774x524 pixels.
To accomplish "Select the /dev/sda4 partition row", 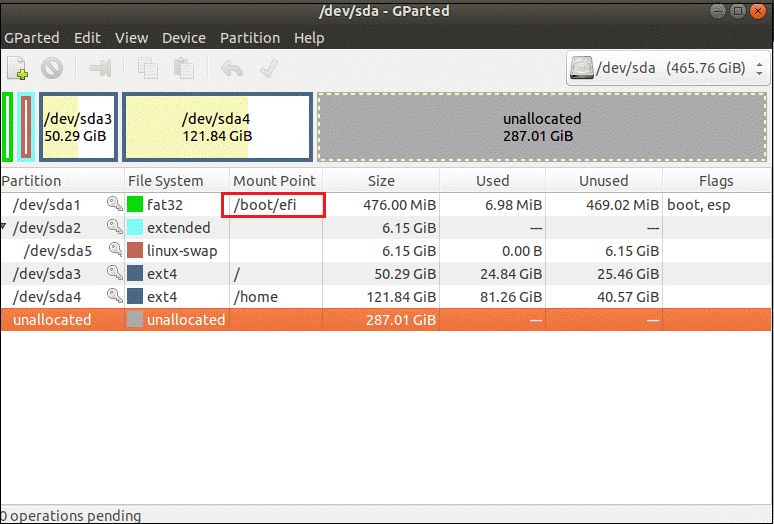I will click(x=386, y=297).
